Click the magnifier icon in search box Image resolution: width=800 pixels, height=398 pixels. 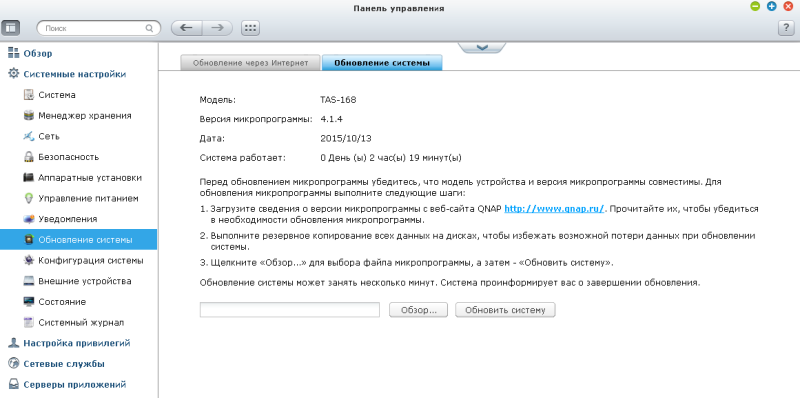[x=149, y=29]
